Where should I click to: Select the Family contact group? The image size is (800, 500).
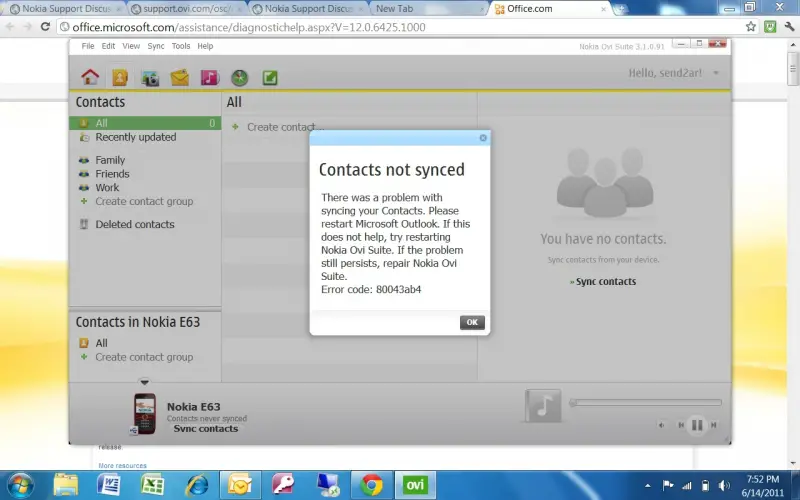(110, 160)
